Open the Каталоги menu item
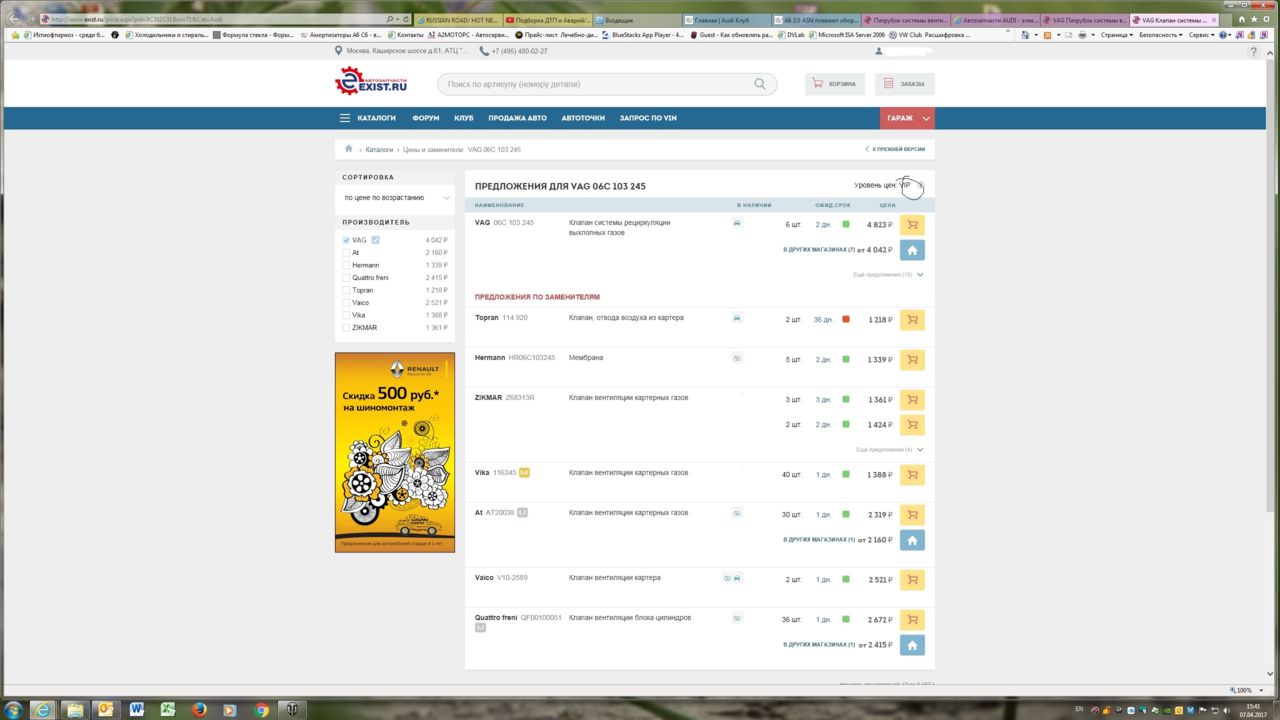The width and height of the screenshot is (1280, 720). (377, 118)
